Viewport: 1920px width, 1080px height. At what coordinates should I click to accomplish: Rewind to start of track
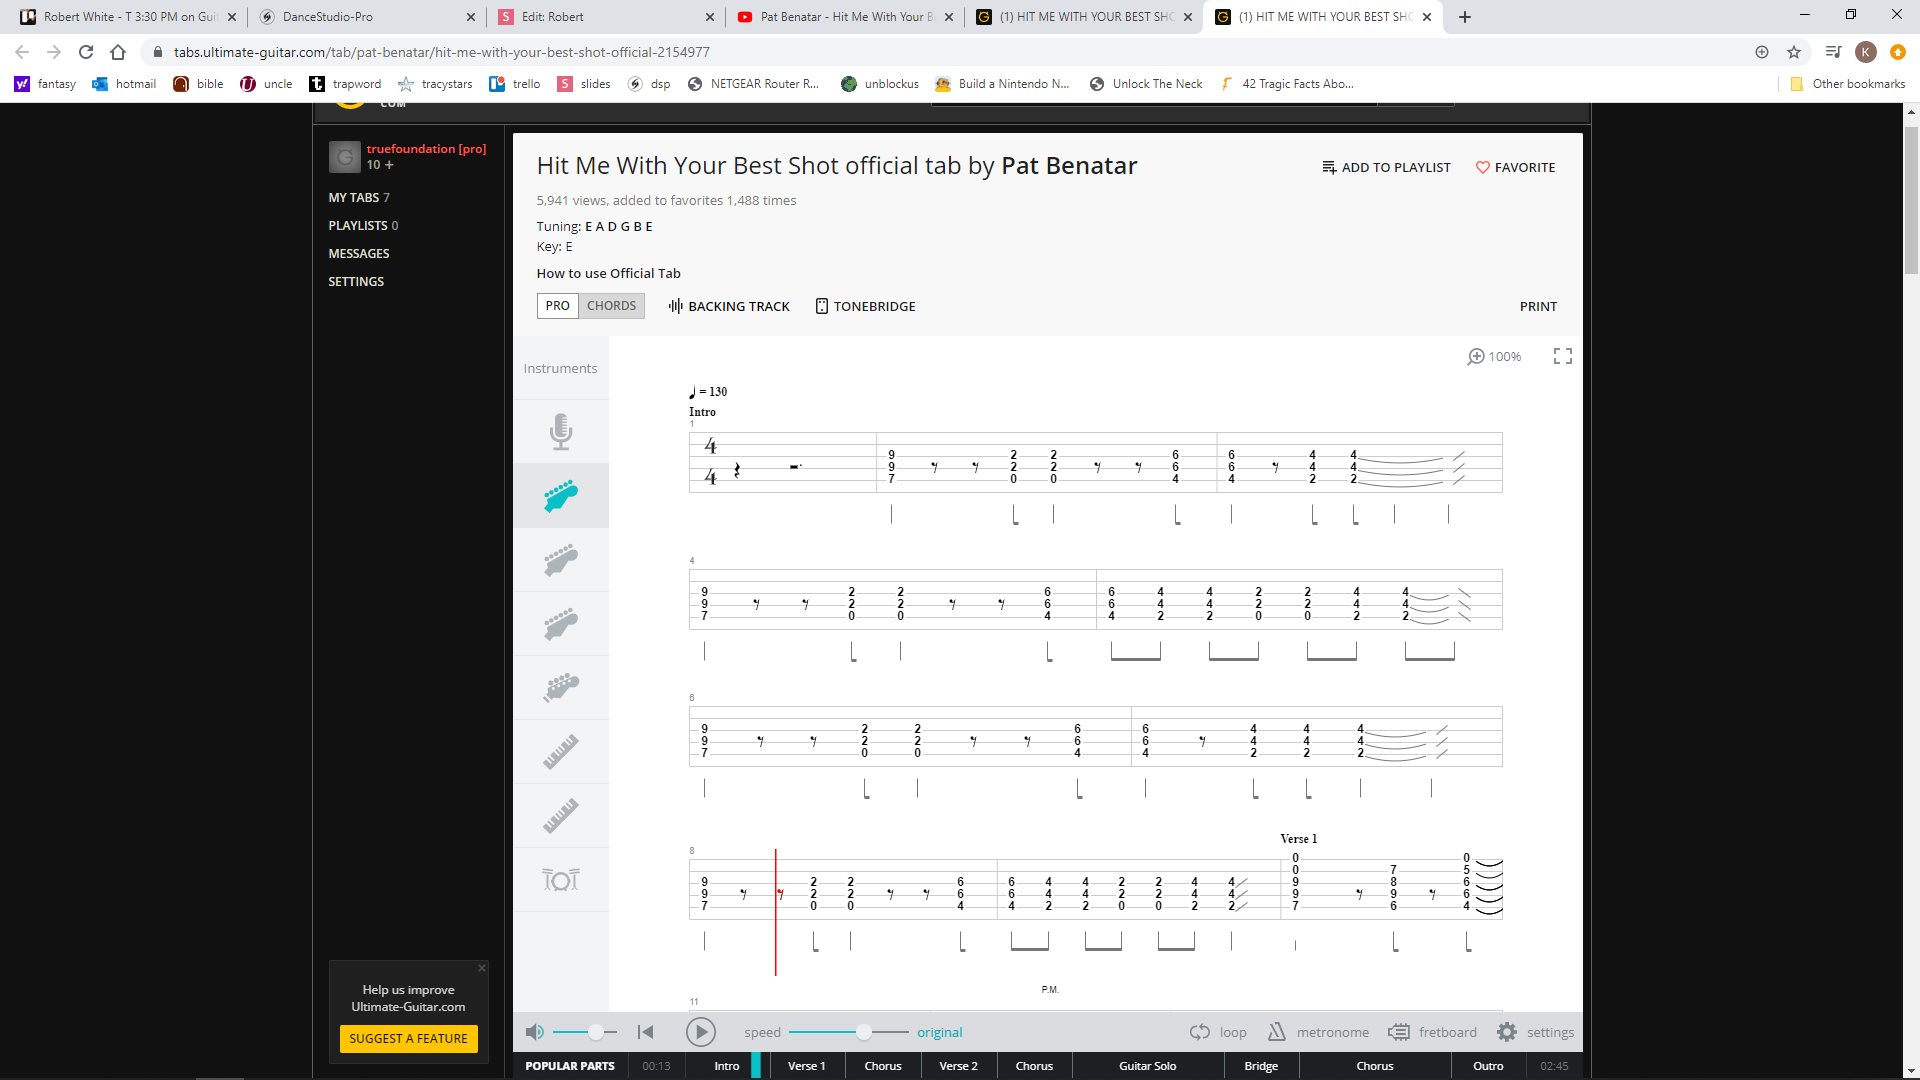click(646, 1032)
